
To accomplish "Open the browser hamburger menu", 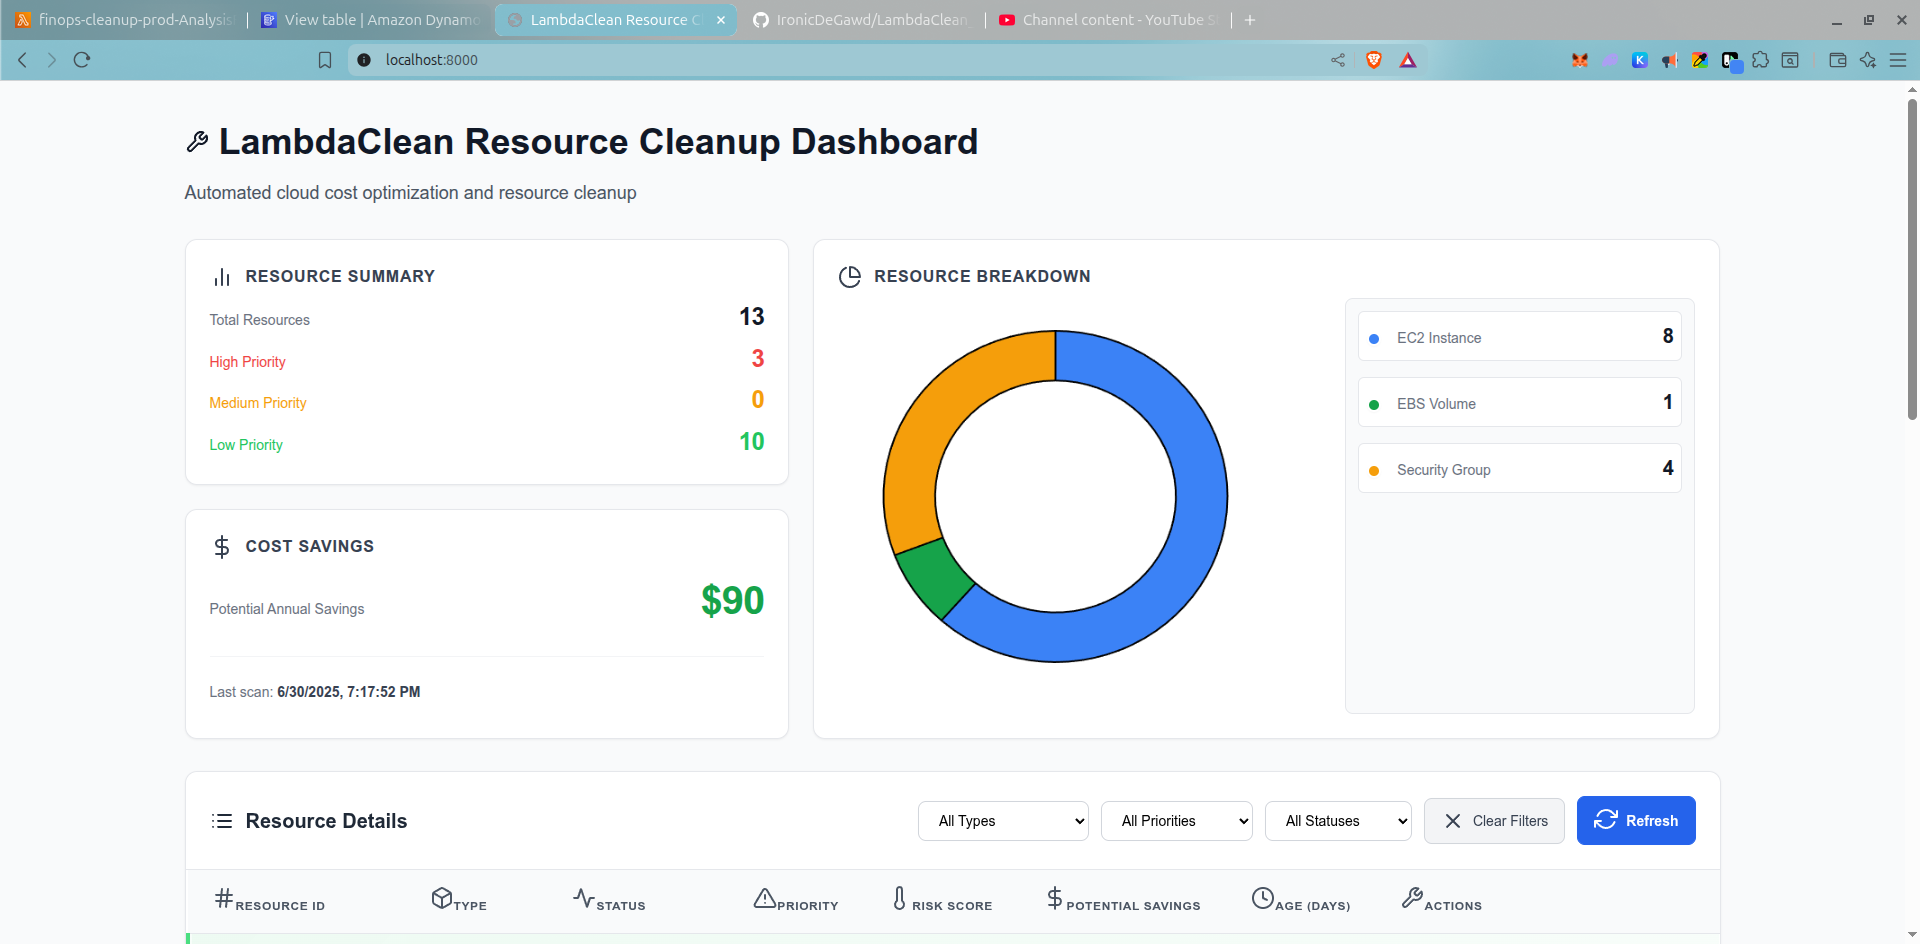I will coord(1898,60).
